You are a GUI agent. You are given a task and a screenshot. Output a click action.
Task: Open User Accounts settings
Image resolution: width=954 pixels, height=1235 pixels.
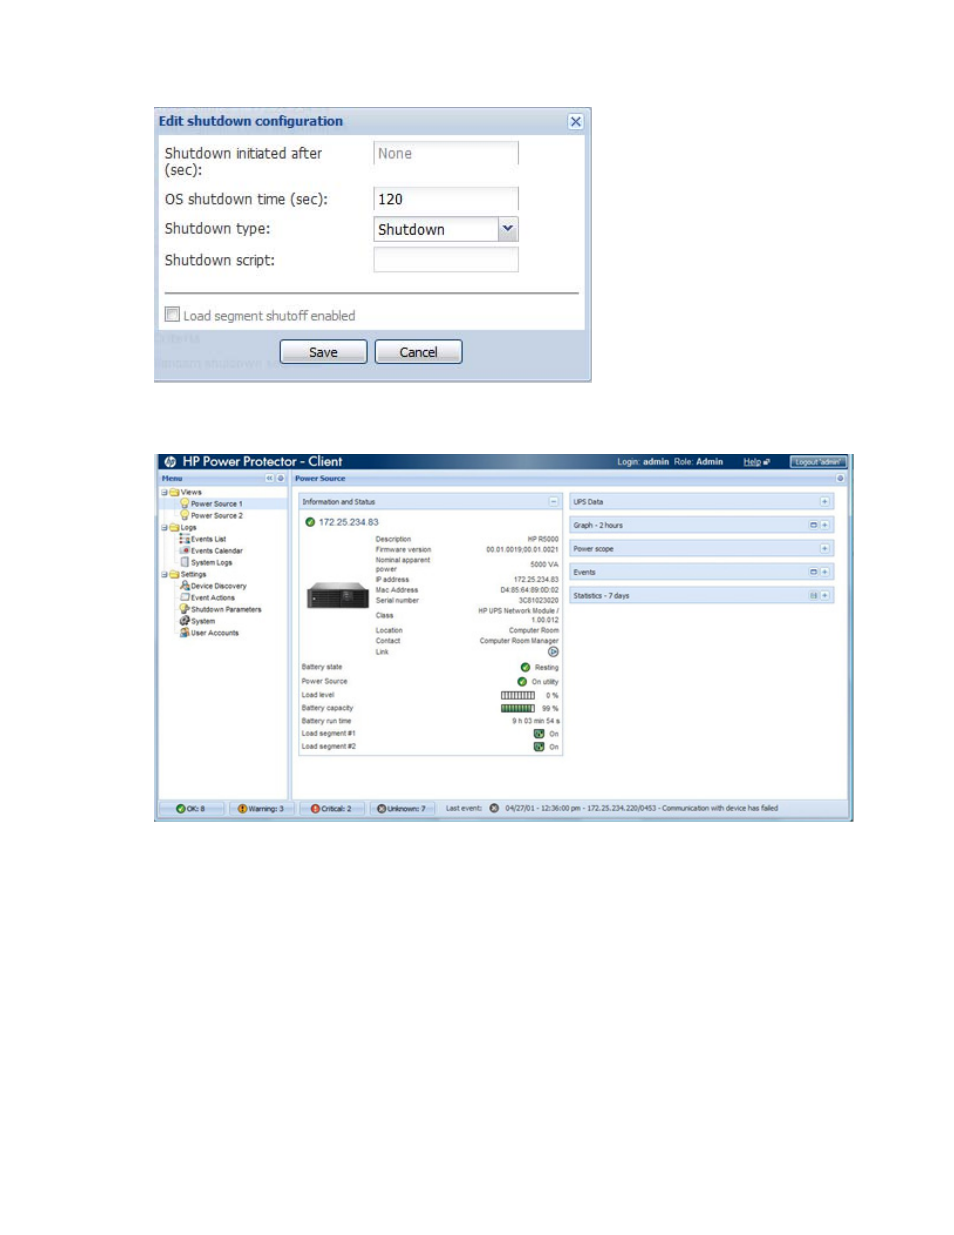[x=214, y=633]
